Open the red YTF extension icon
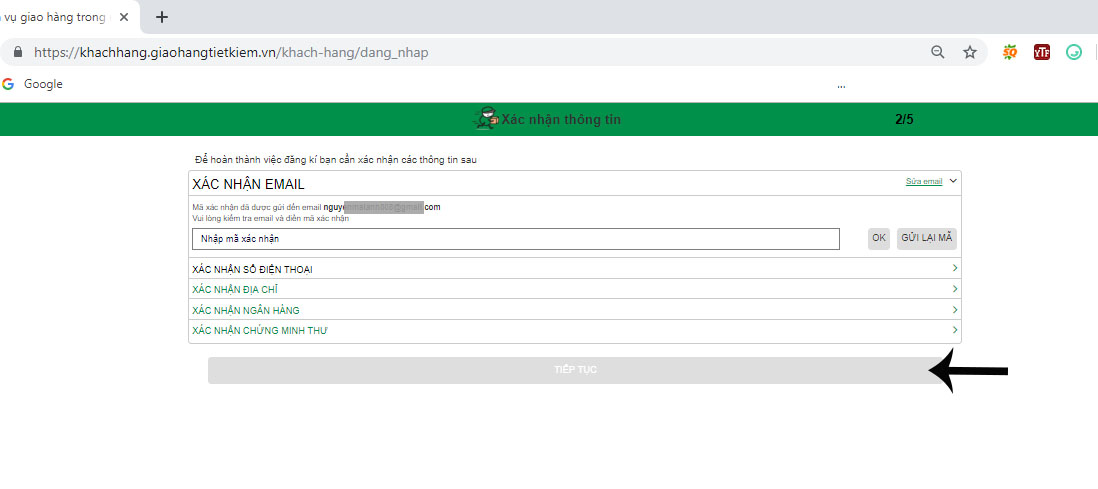 tap(1042, 52)
